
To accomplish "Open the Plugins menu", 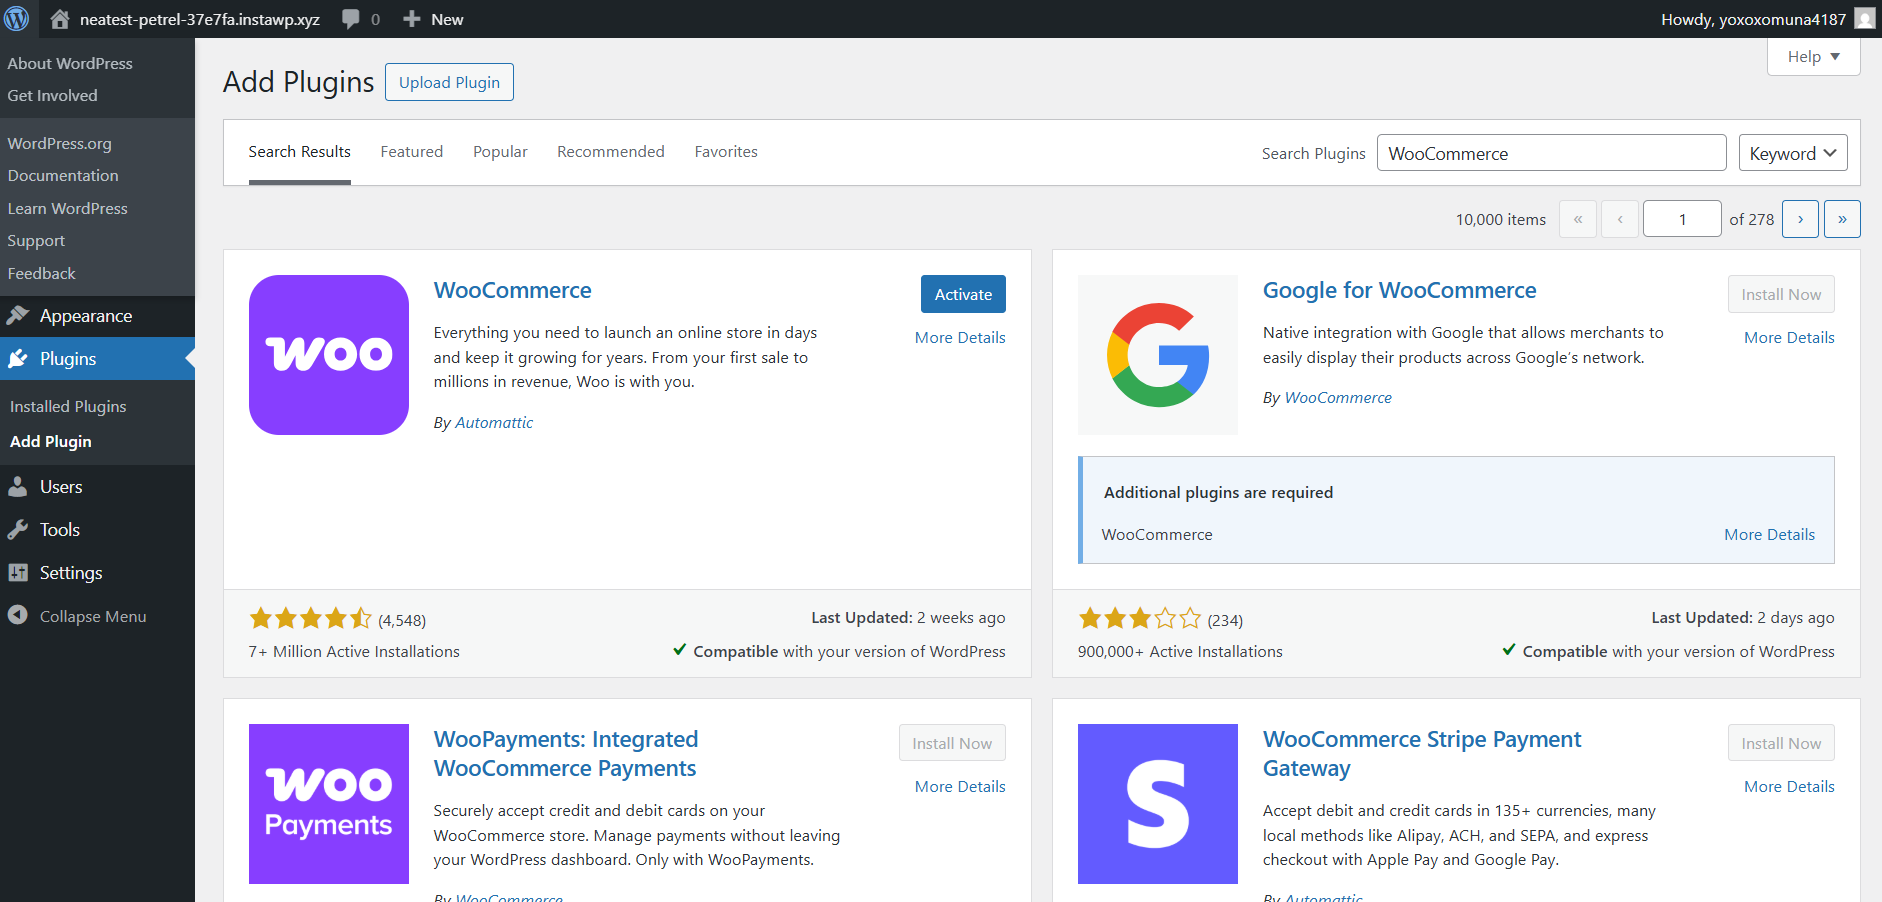I will 97,359.
